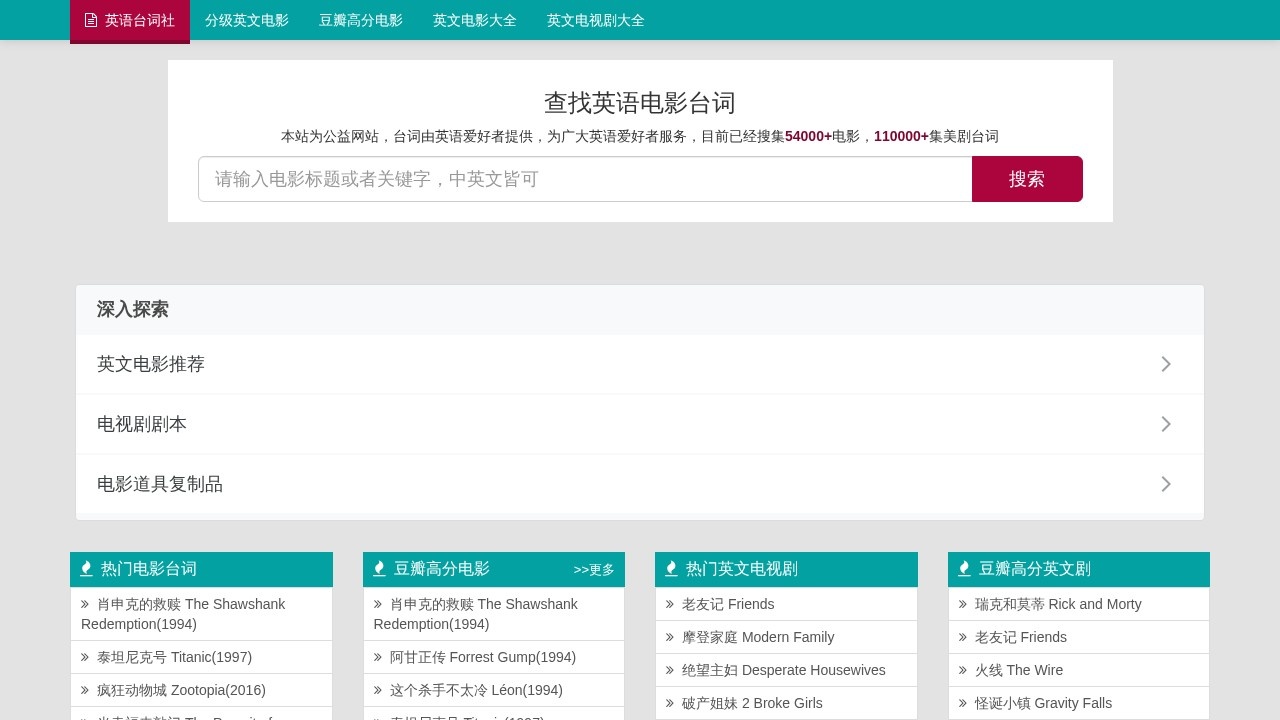Click the pen icon on 豆瓣高分英文剧 header

coord(964,568)
